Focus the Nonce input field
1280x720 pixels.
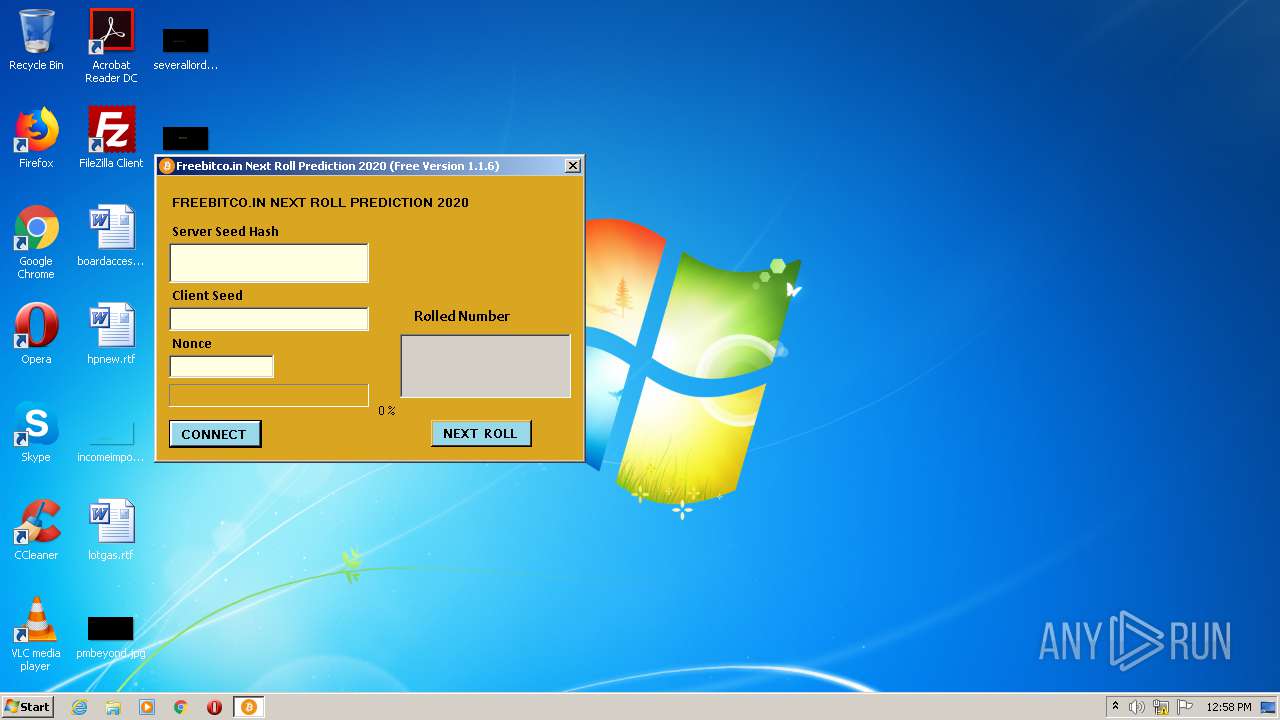(221, 367)
